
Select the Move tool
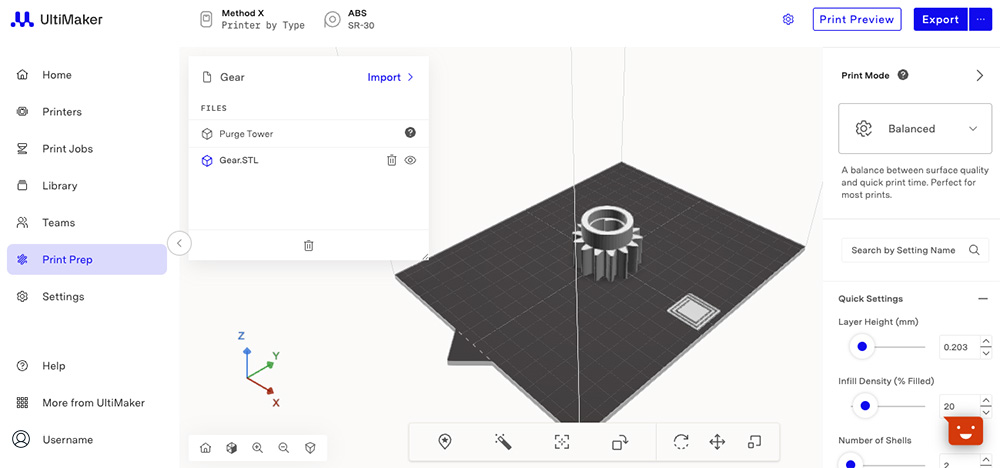pyautogui.click(x=717, y=442)
